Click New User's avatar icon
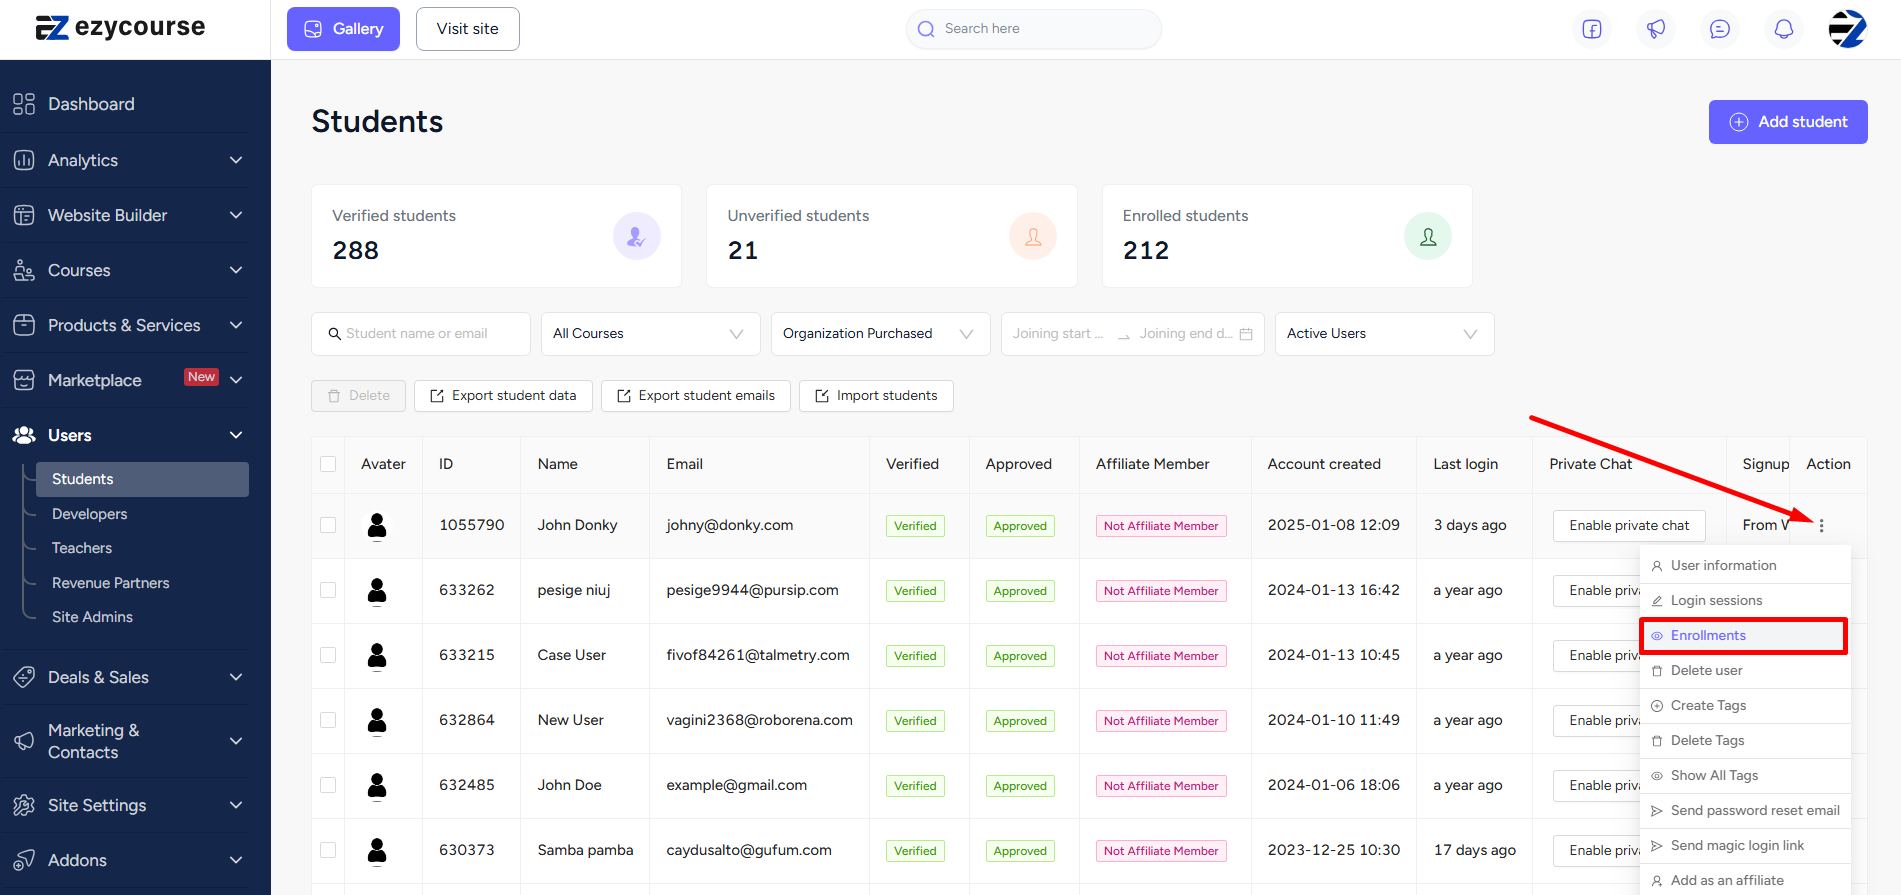This screenshot has width=1901, height=895. coord(377,720)
